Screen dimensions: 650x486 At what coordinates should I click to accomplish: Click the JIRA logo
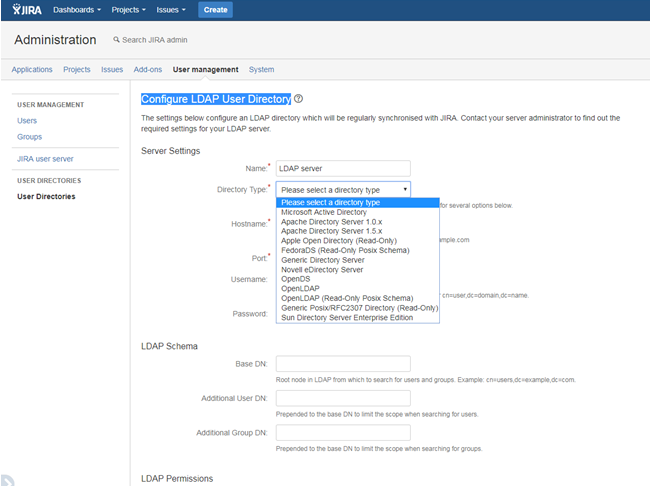pos(27,10)
